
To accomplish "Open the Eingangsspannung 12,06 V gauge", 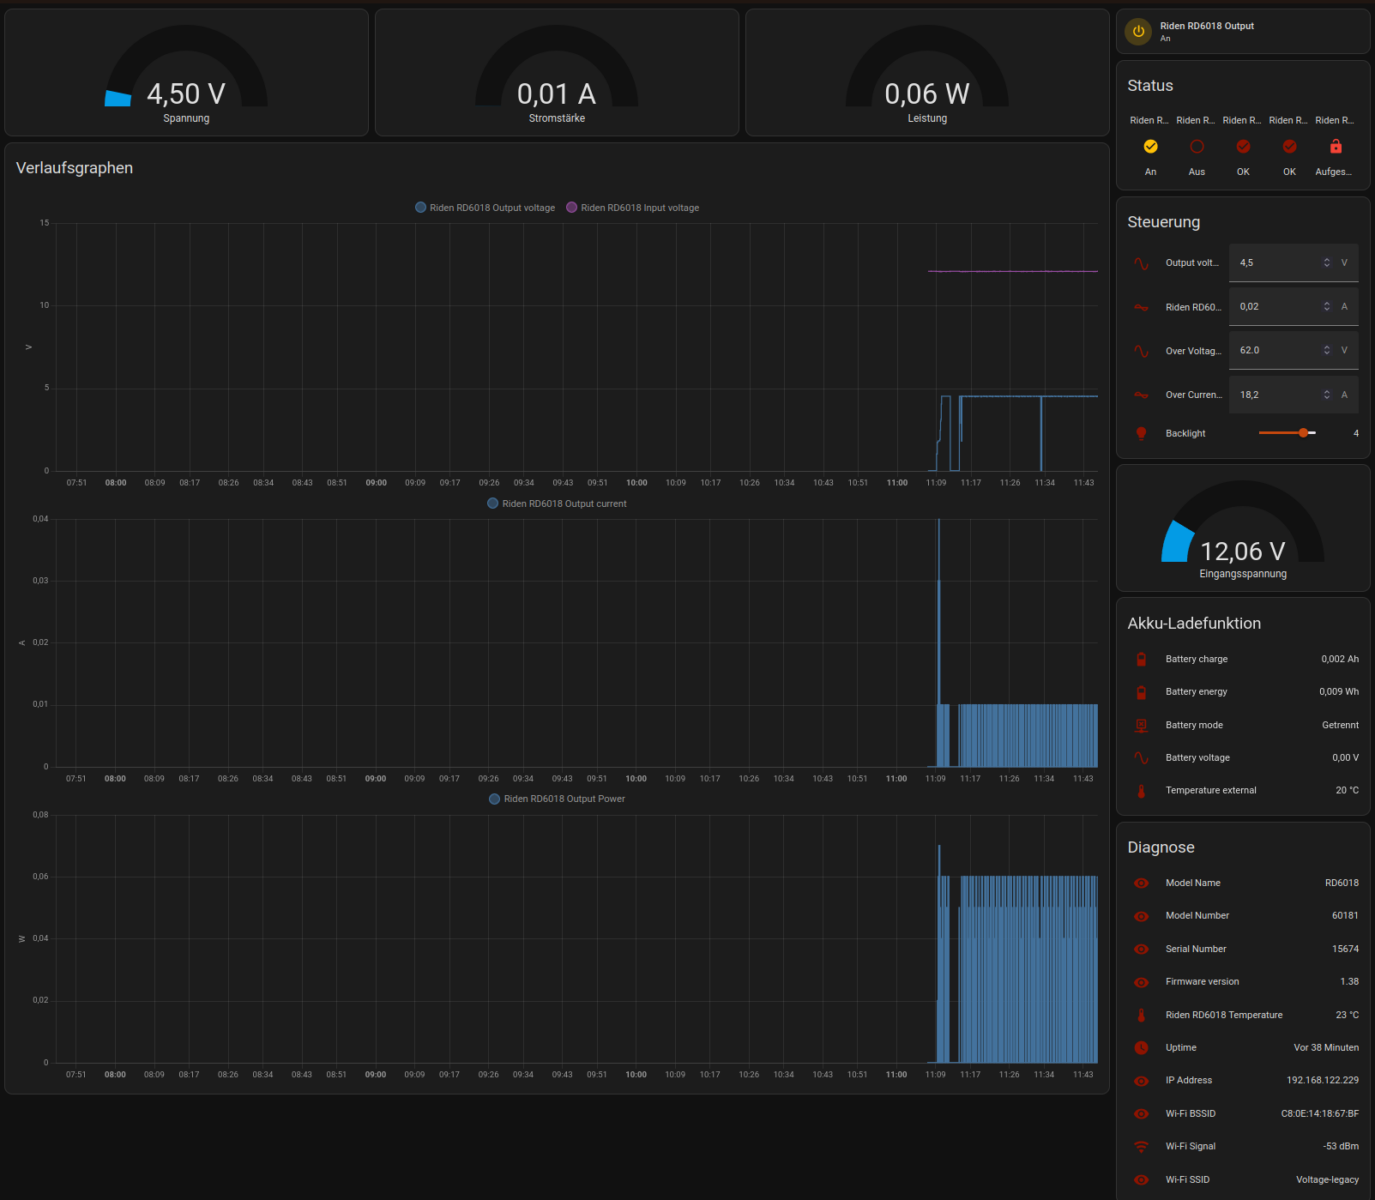I will point(1243,528).
